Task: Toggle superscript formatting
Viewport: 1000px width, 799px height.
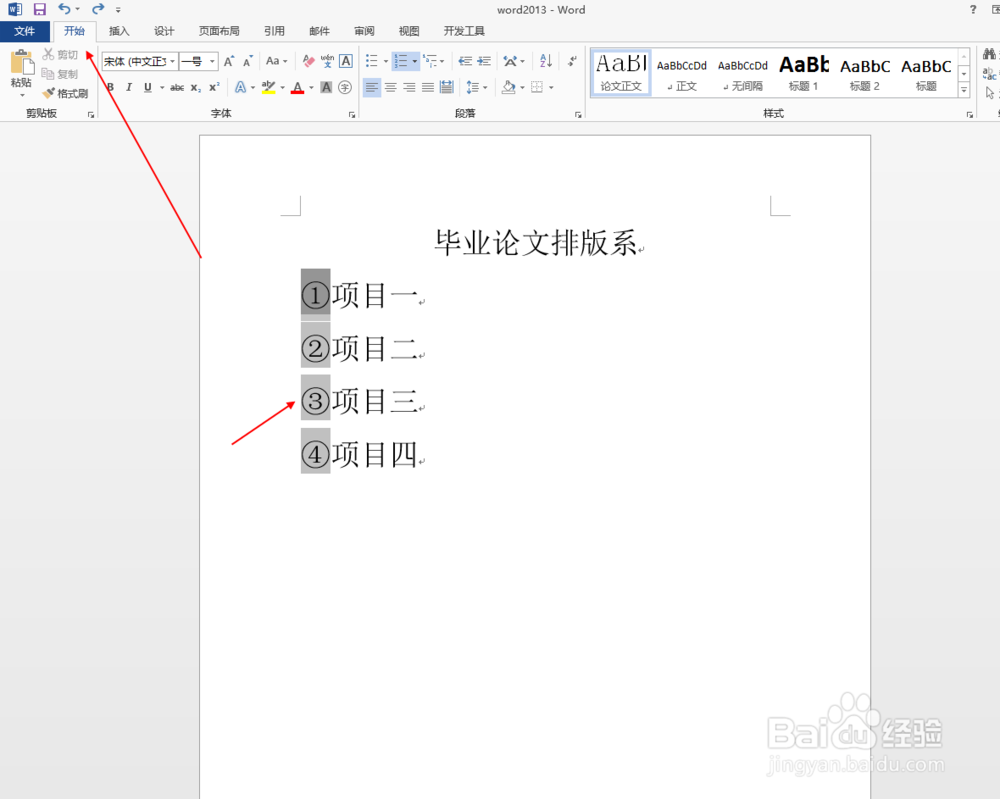Action: click(x=214, y=88)
